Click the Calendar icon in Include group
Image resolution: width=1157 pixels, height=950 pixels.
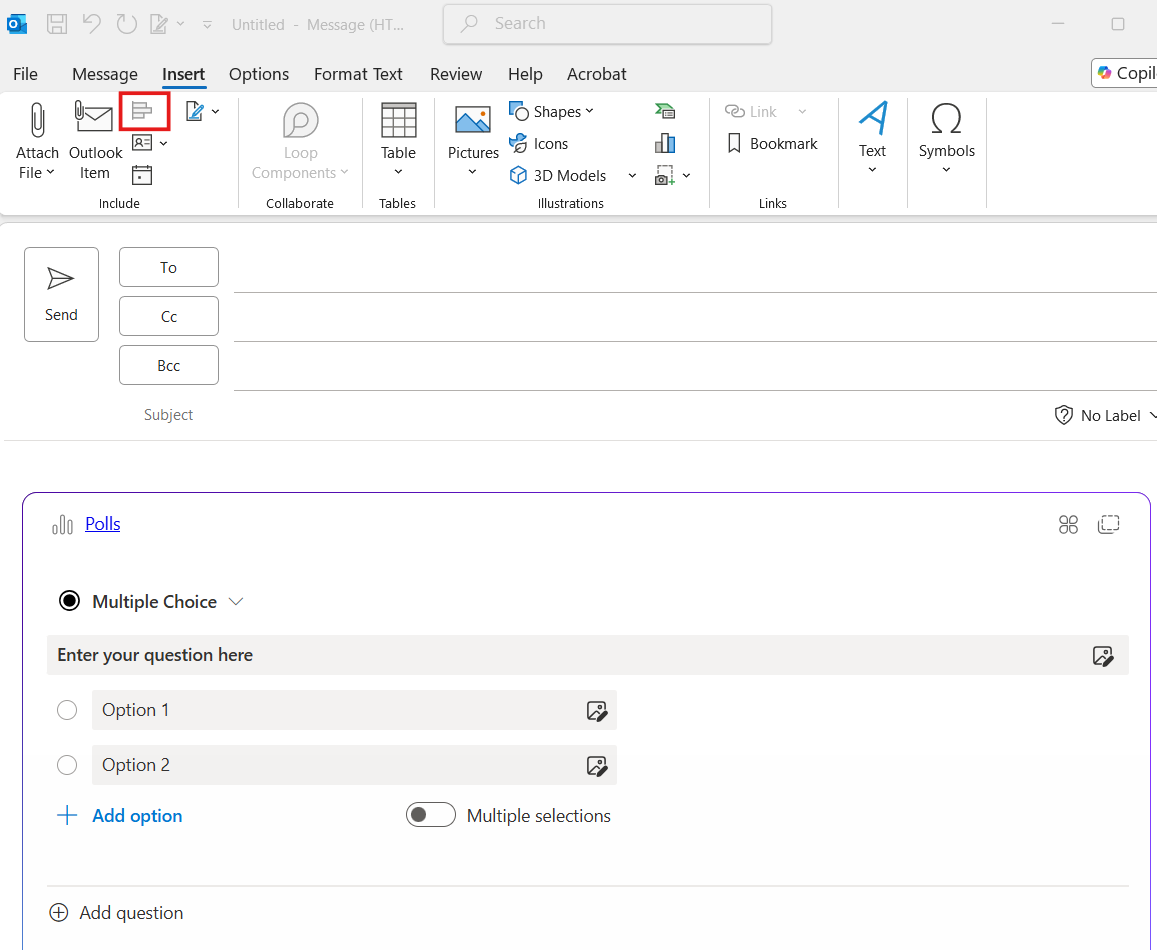tap(142, 175)
